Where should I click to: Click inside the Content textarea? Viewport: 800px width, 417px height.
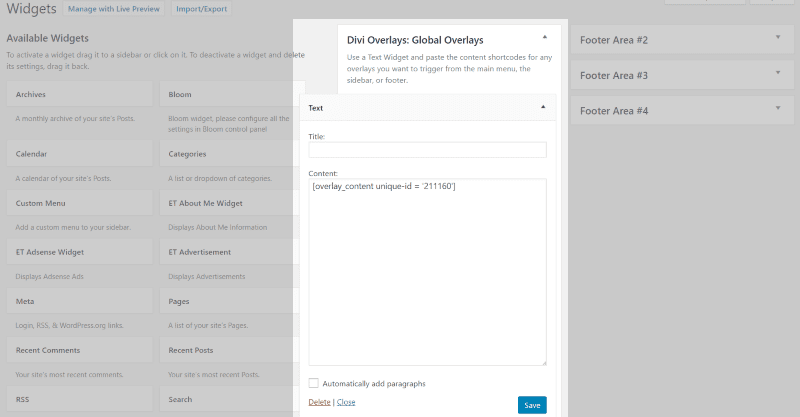click(427, 272)
